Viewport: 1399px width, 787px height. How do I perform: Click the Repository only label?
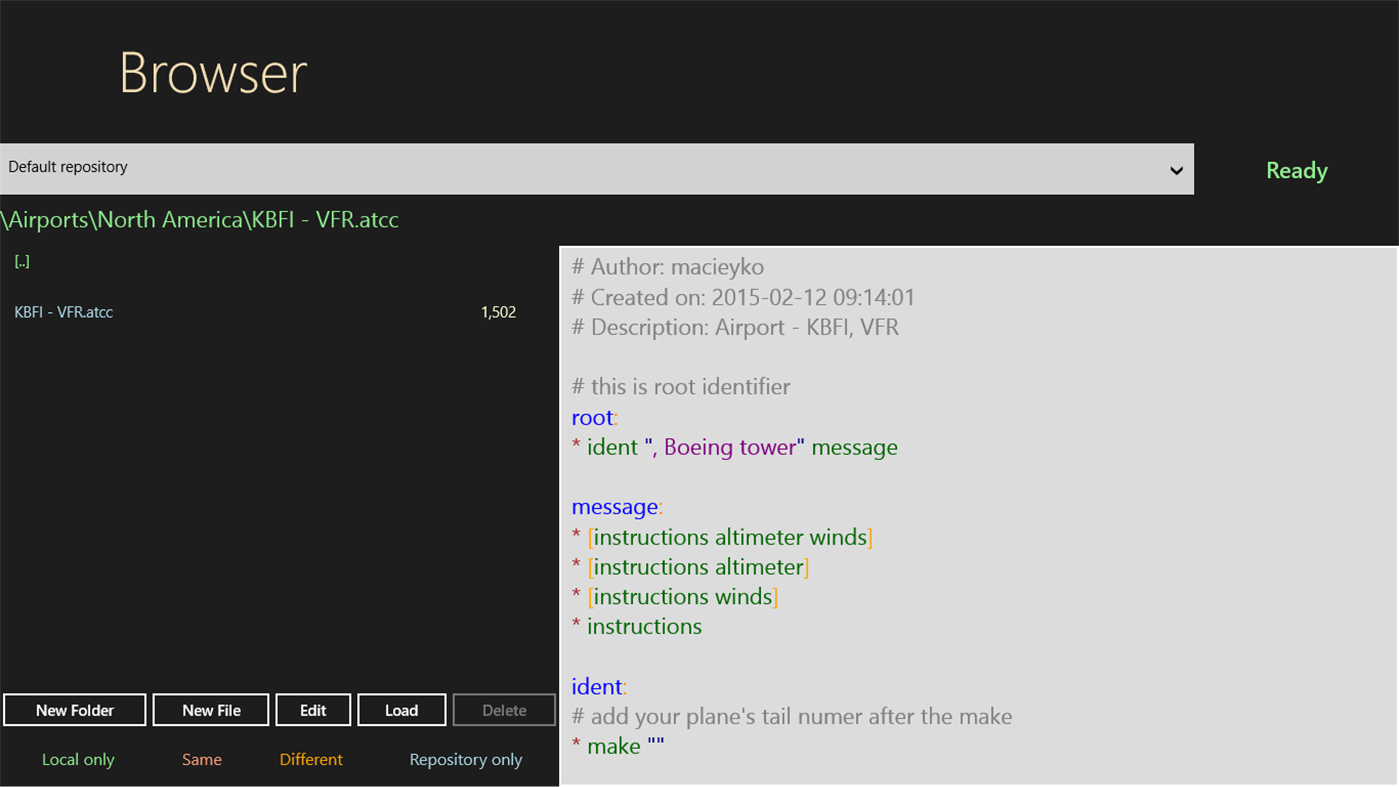(x=465, y=759)
